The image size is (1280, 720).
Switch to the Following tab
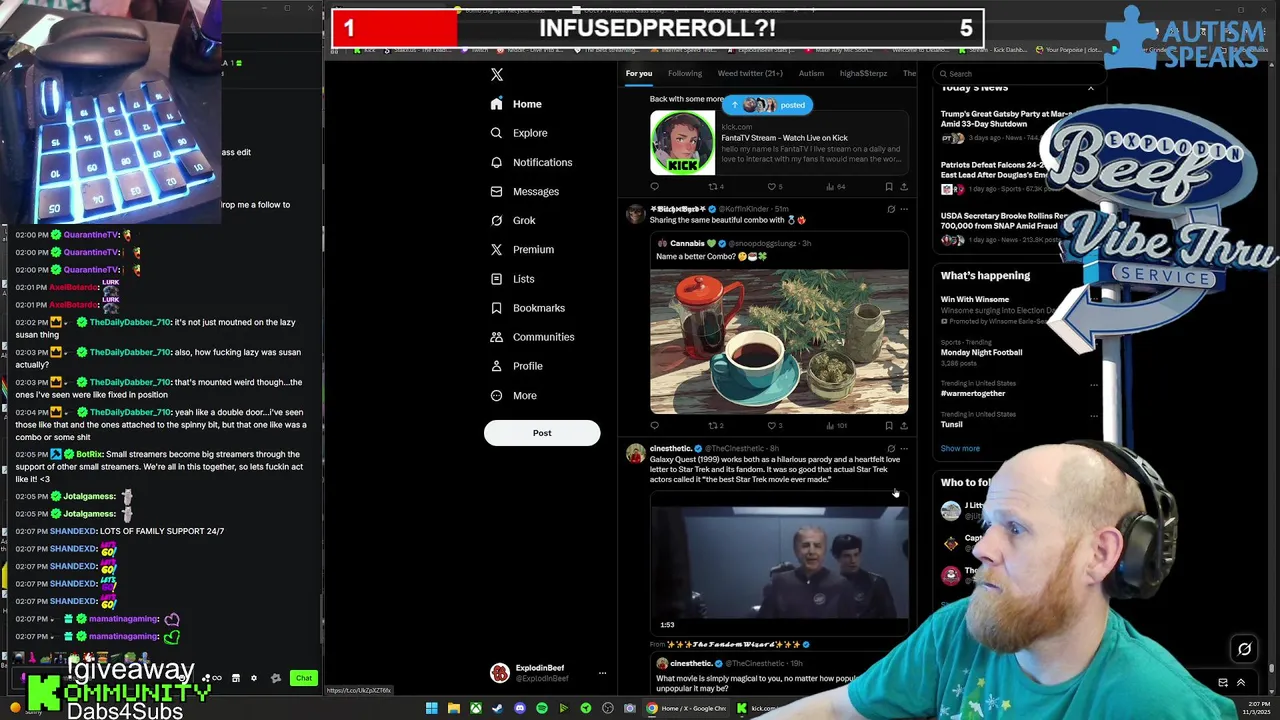pos(685,73)
